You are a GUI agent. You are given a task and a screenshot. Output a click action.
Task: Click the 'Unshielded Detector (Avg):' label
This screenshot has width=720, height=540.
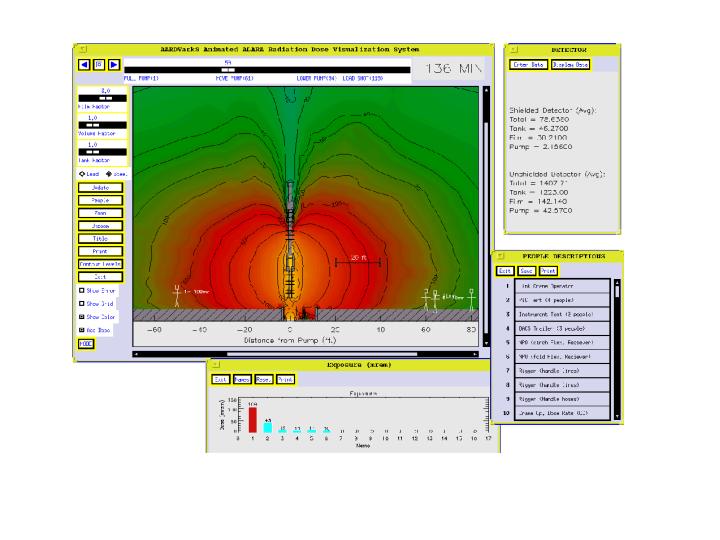(x=557, y=174)
